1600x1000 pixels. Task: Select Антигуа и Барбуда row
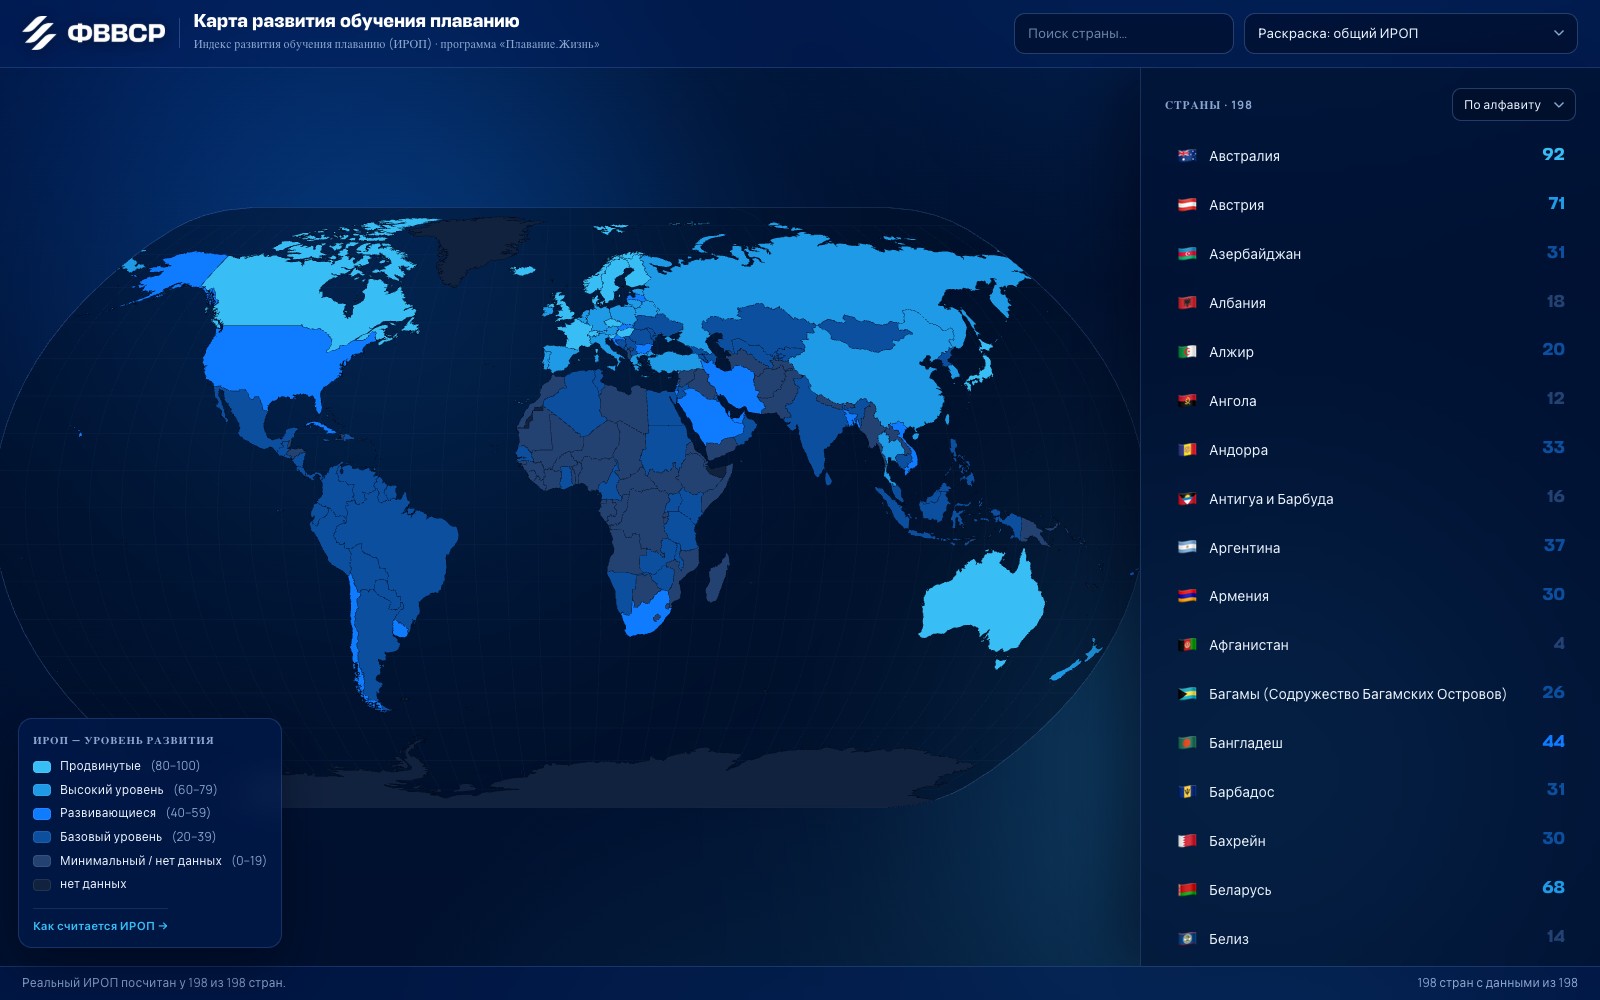1370,498
